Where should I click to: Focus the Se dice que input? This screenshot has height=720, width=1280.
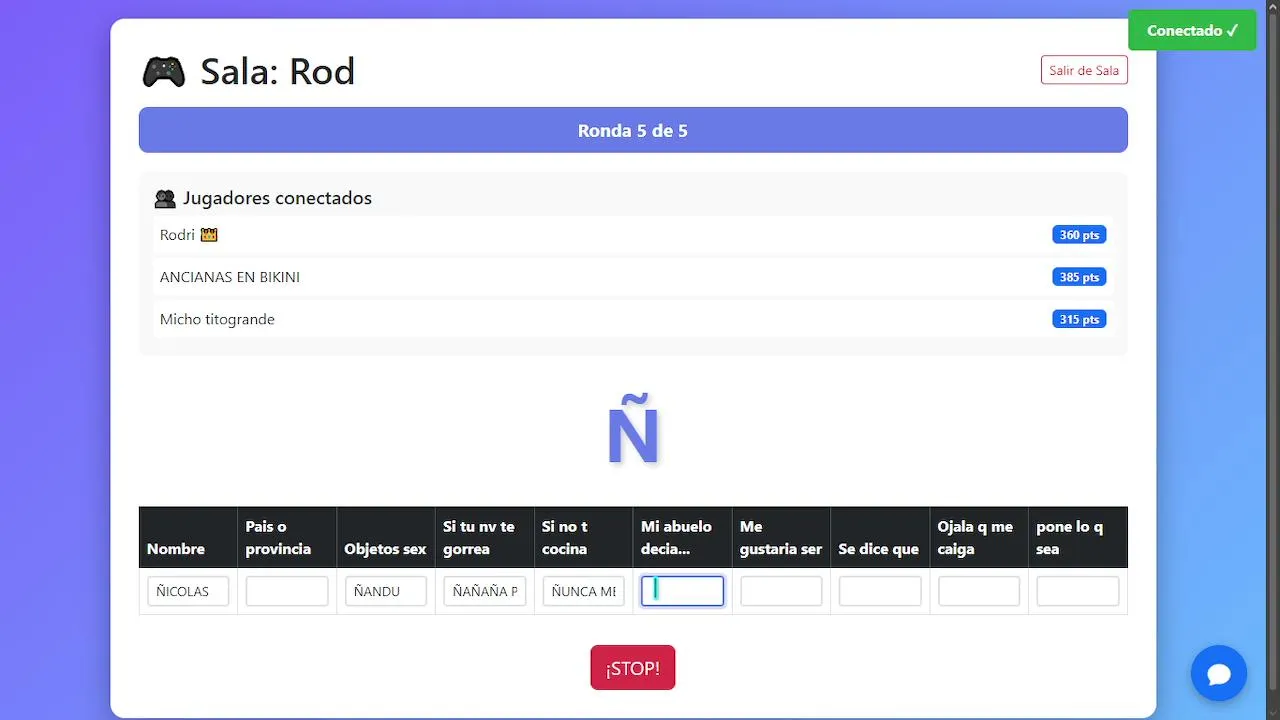click(880, 591)
